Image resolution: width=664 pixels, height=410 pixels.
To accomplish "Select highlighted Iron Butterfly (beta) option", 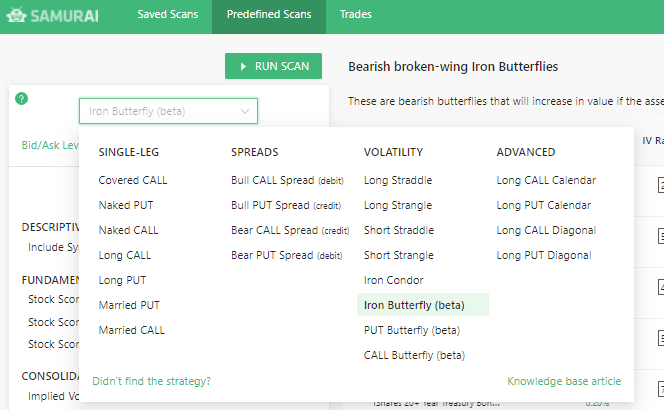I will pos(423,305).
